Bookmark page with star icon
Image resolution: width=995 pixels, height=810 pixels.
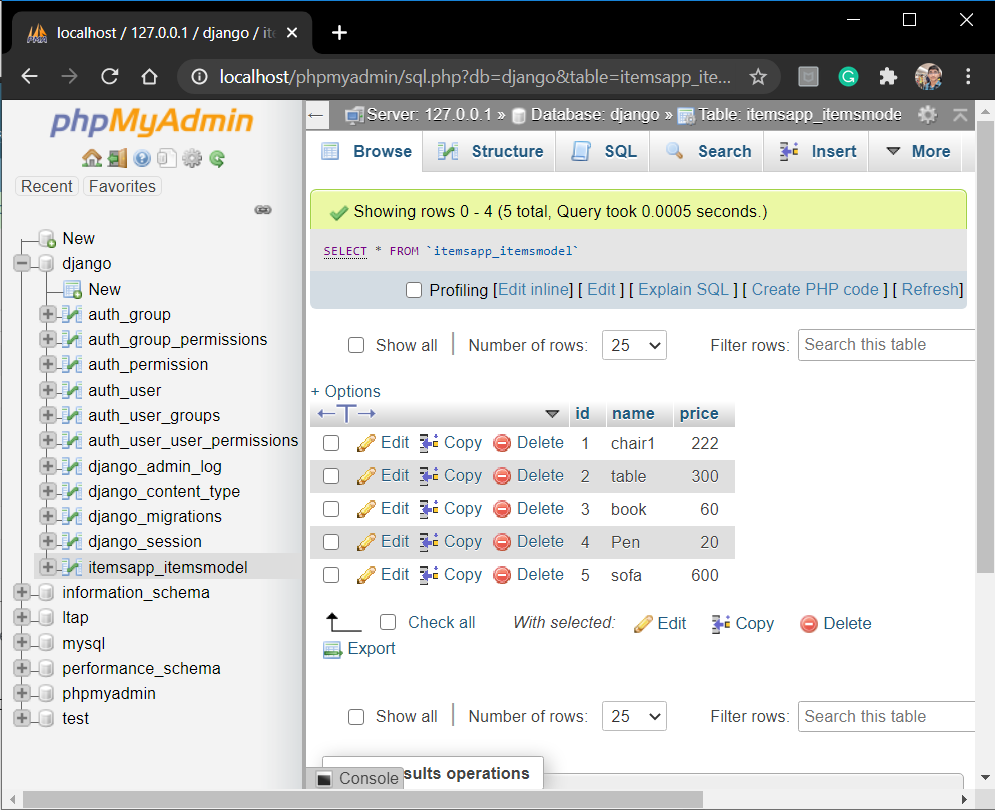click(758, 77)
